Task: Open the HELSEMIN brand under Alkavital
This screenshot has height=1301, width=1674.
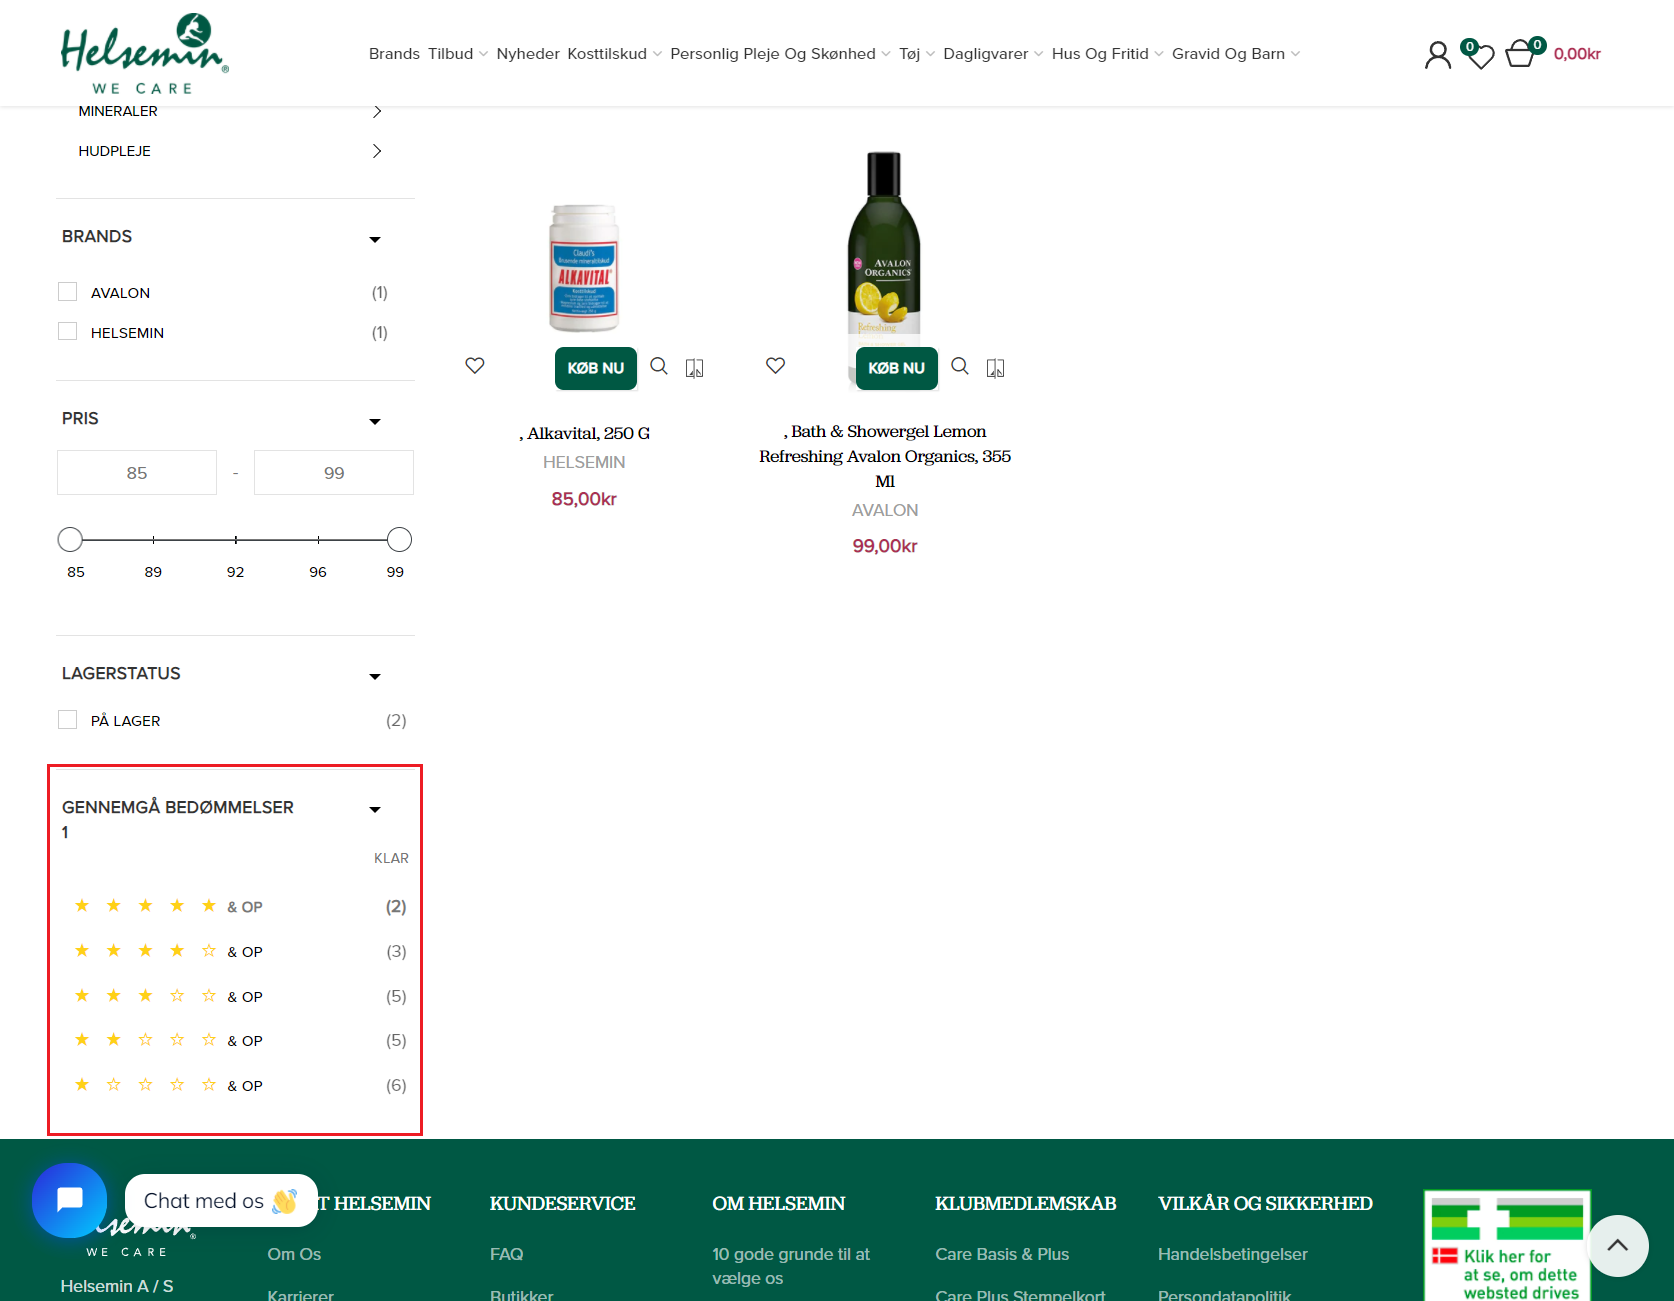Action: pos(584,462)
